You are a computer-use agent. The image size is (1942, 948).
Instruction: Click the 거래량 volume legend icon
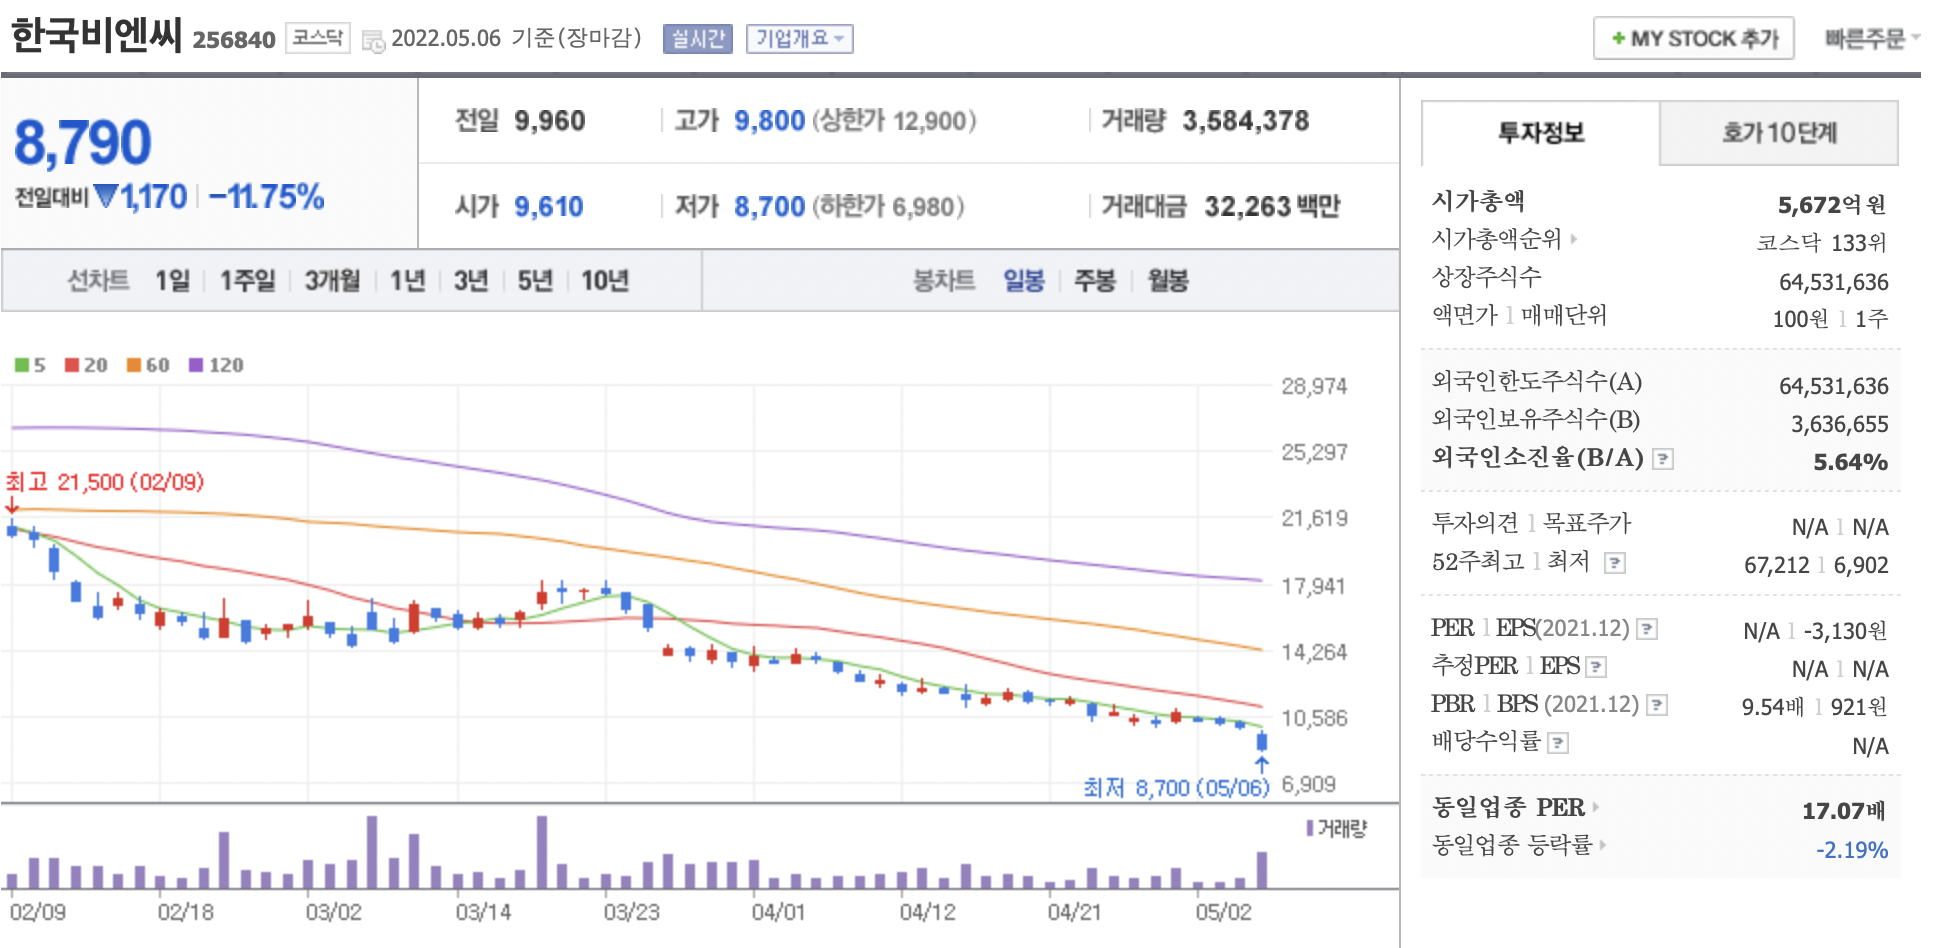pyautogui.click(x=1310, y=828)
